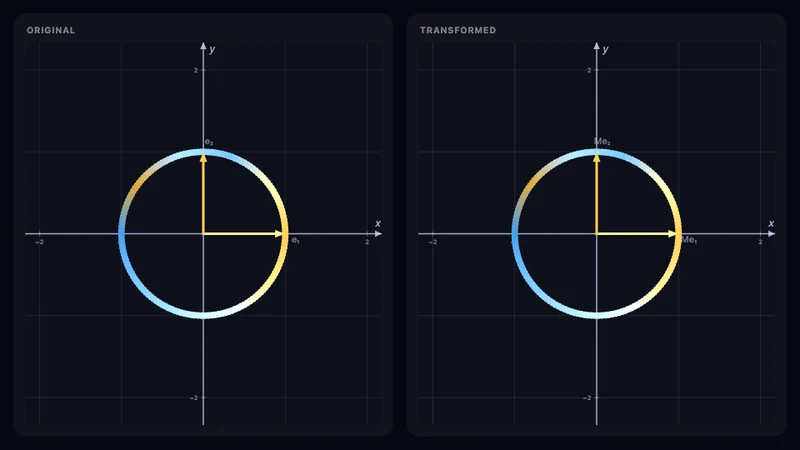Click the e₂ arrowhead in Original plot
Screen dimensions: 800x450
point(203,158)
